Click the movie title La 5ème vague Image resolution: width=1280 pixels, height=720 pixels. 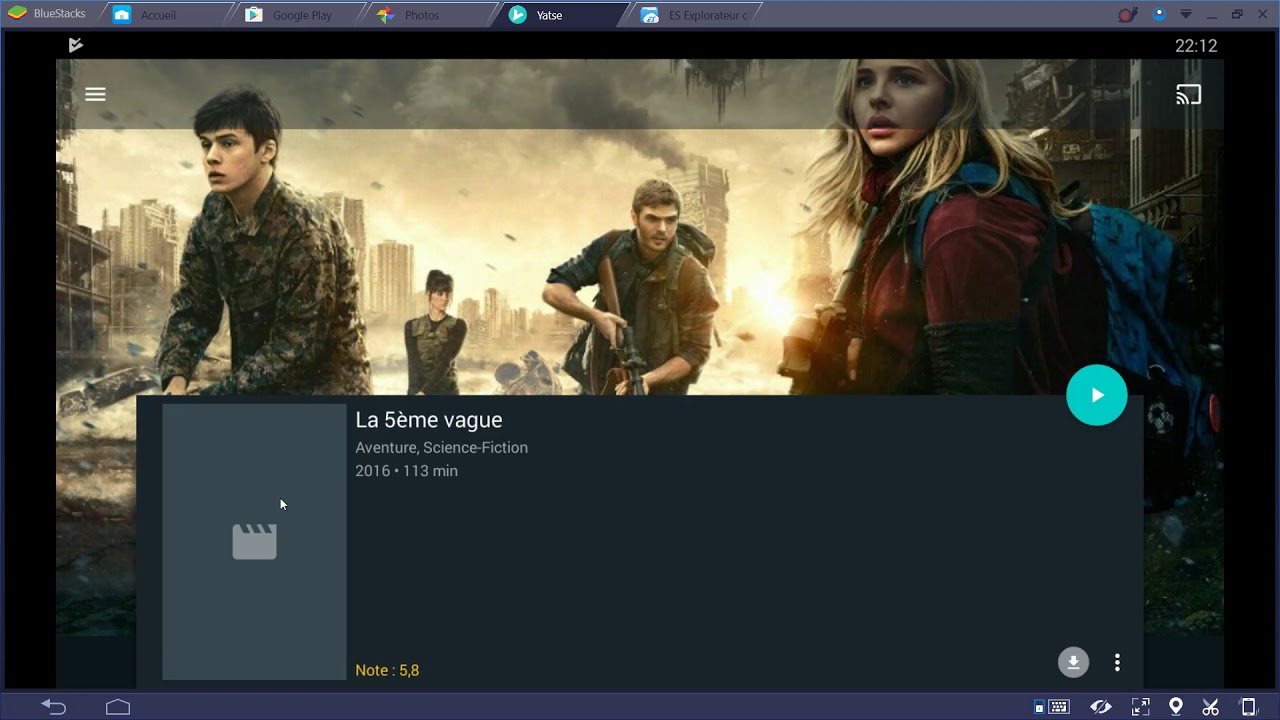coord(429,420)
